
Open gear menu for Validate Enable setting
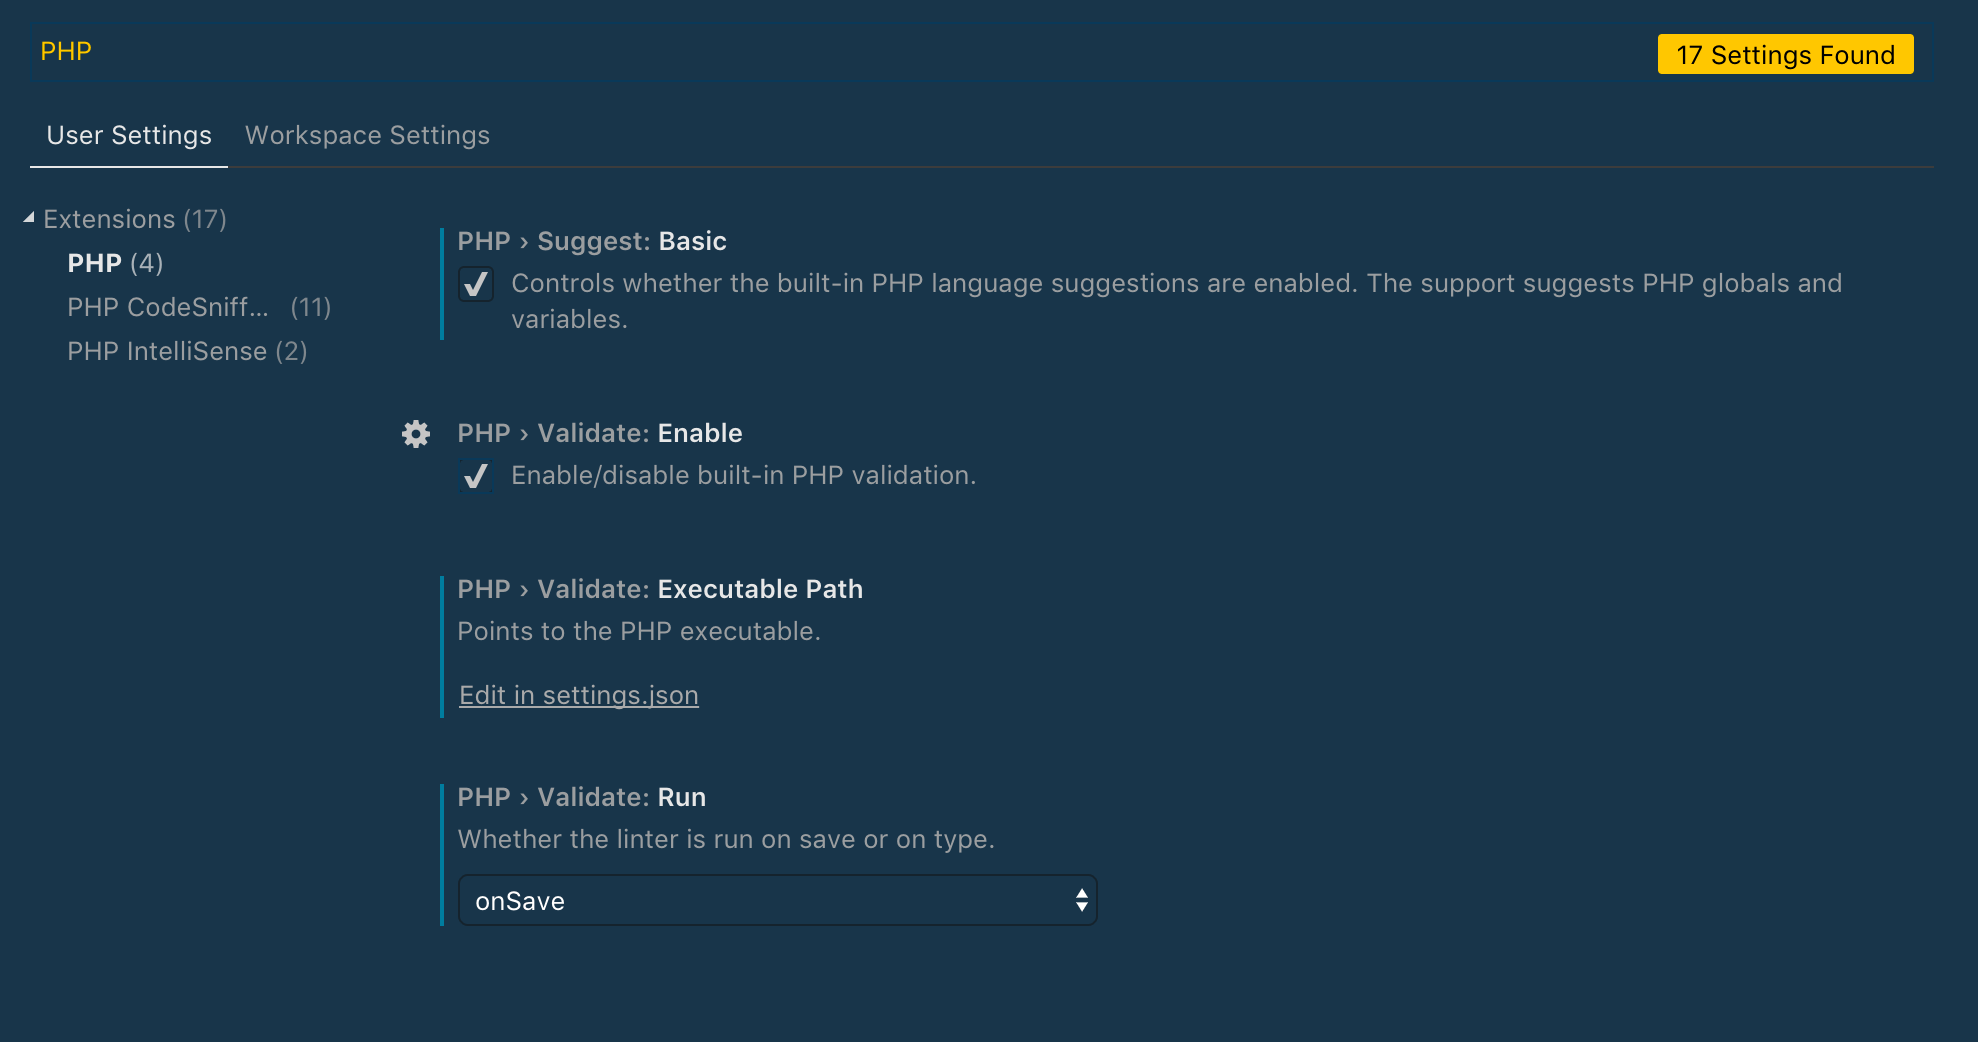(x=416, y=434)
